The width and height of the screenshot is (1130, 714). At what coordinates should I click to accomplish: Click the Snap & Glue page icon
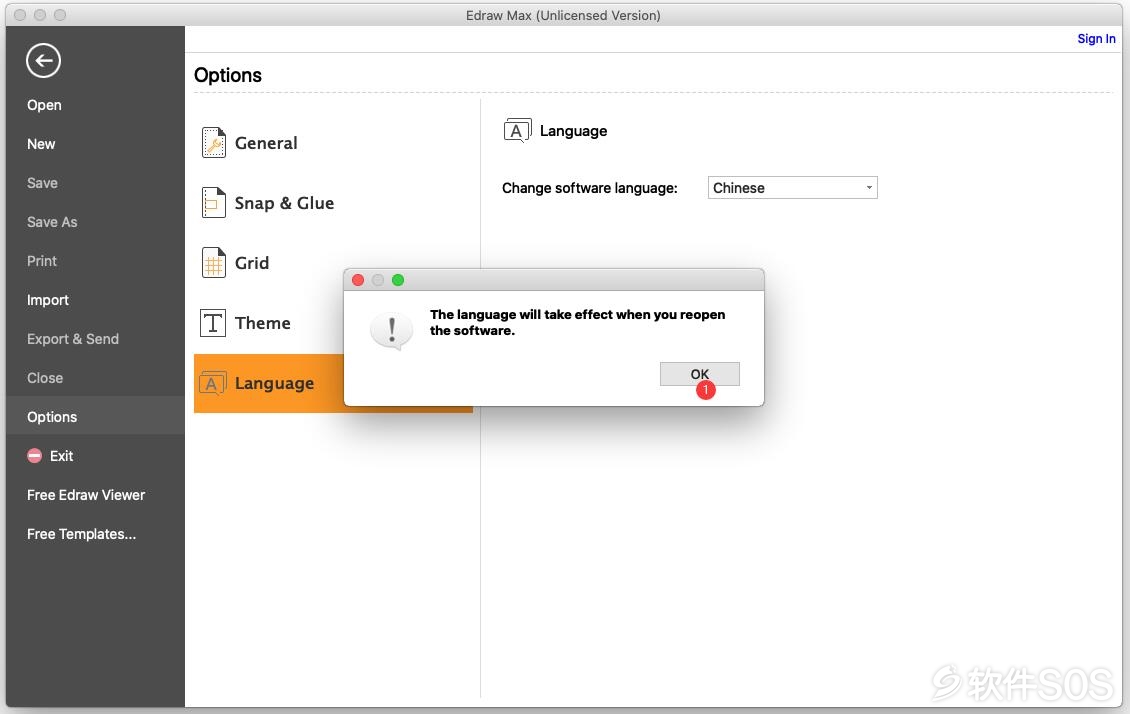point(213,202)
